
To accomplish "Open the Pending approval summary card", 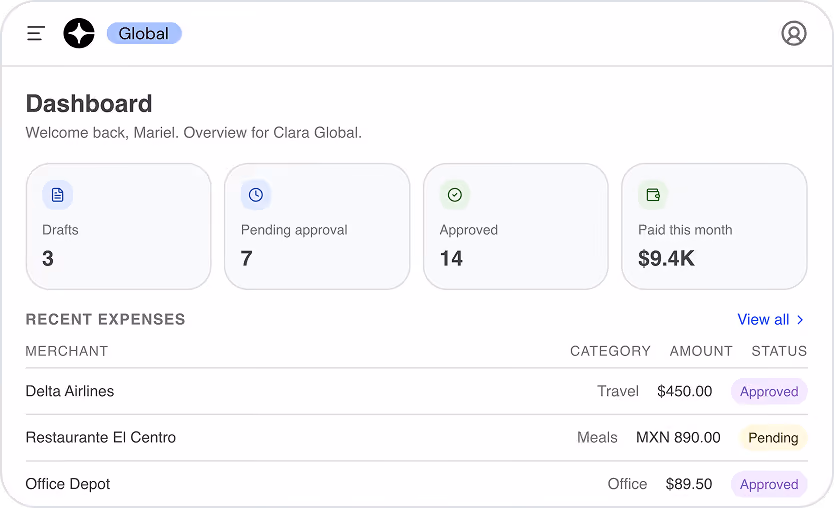I will pyautogui.click(x=317, y=227).
